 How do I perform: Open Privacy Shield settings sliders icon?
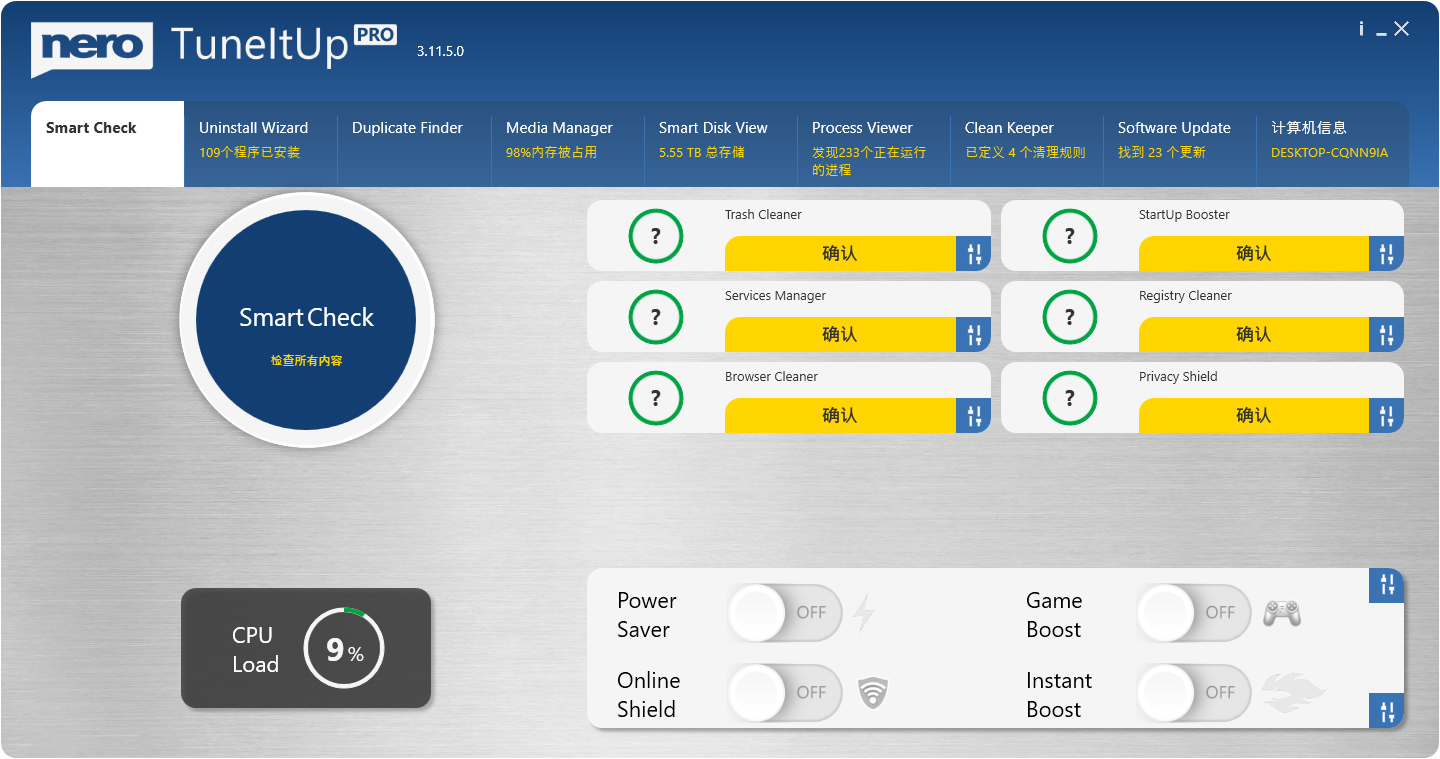tap(1386, 416)
